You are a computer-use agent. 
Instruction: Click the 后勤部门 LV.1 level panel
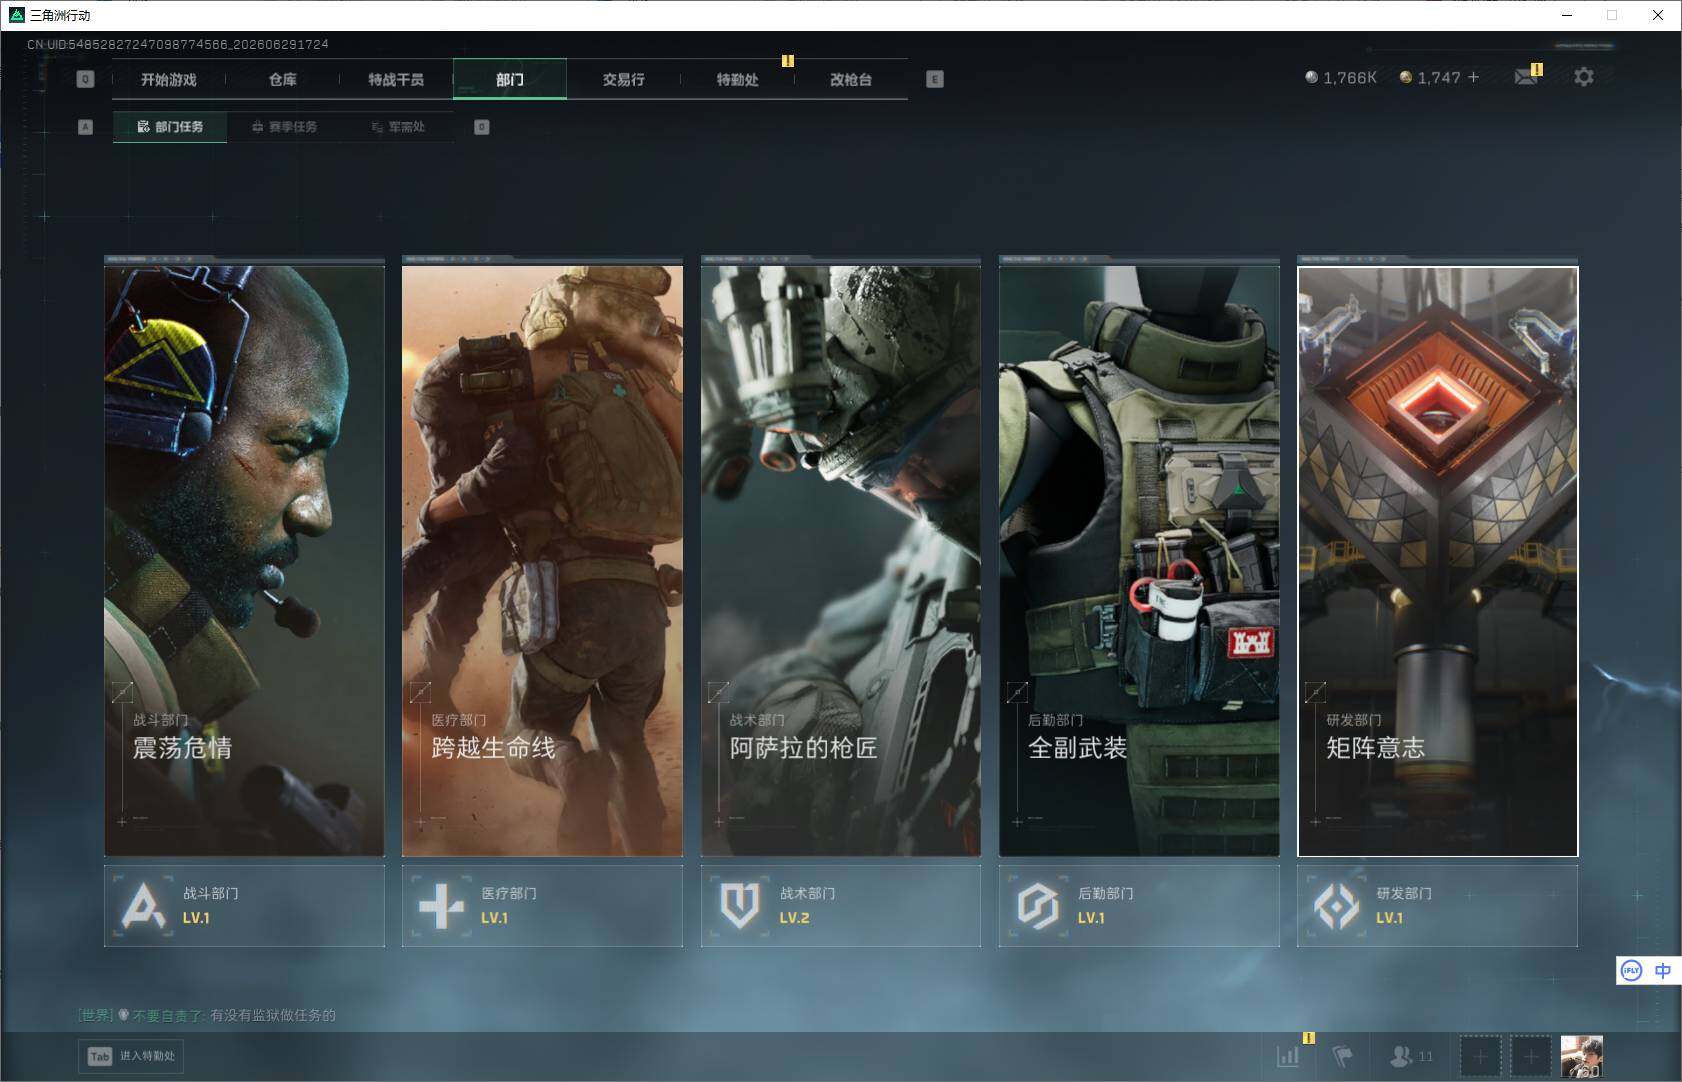[1139, 905]
